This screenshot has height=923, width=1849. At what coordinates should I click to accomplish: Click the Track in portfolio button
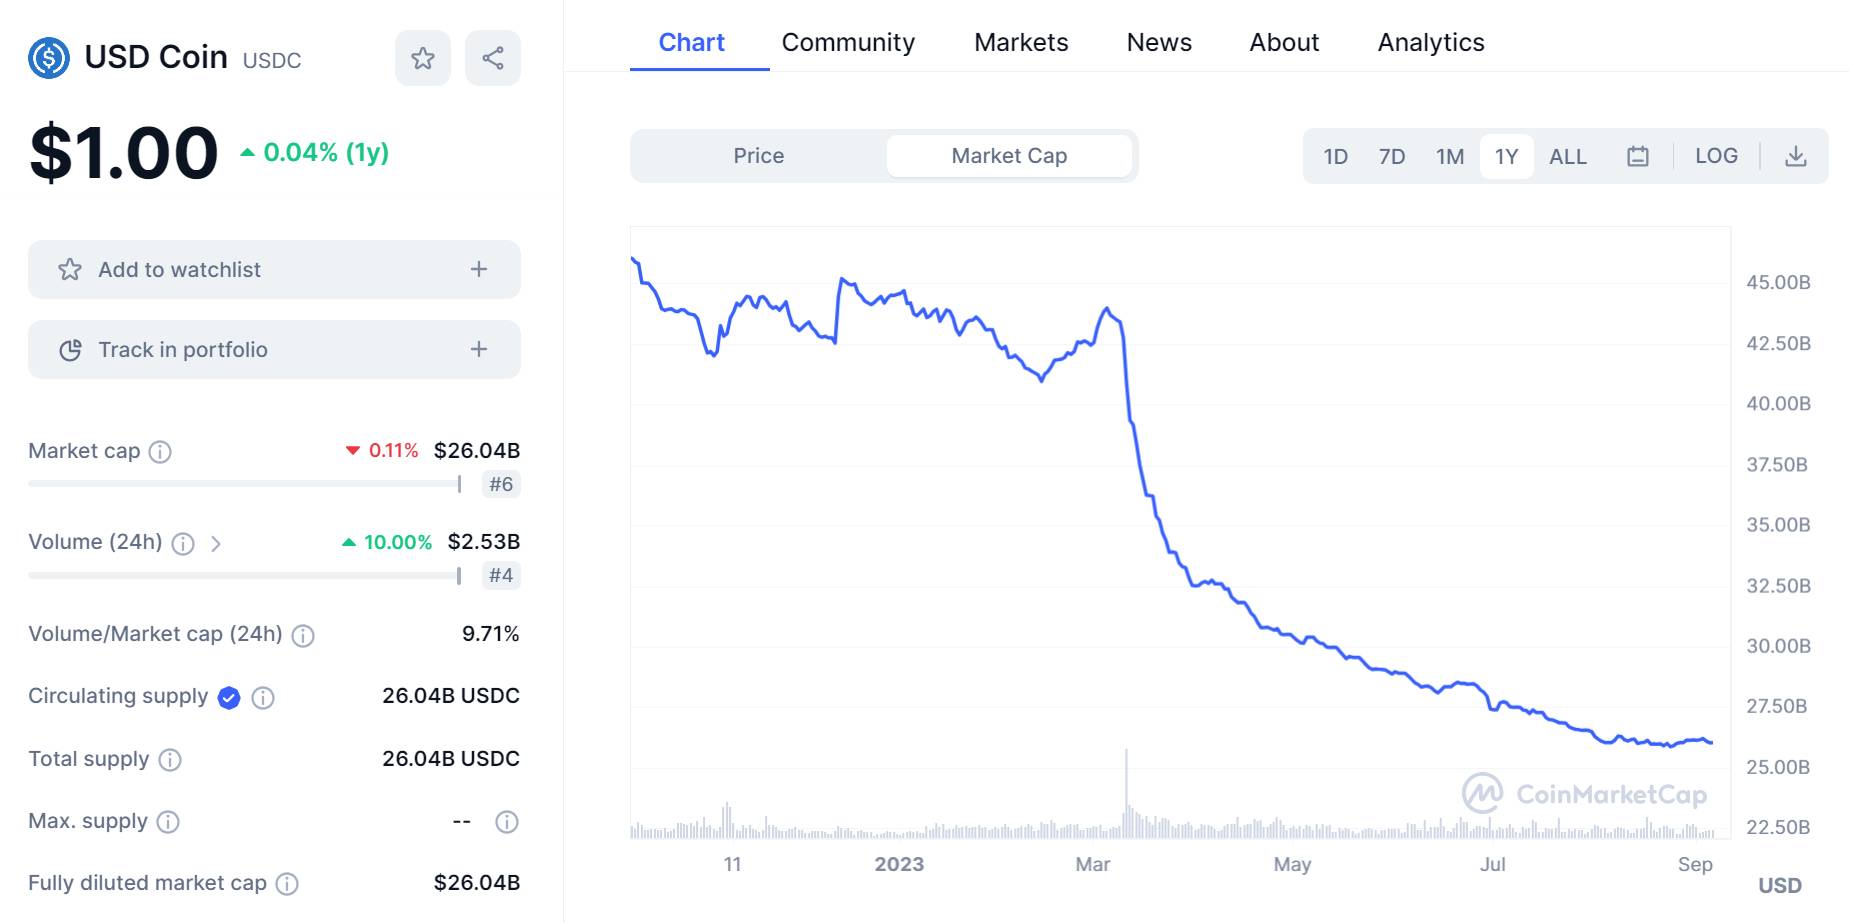pos(274,349)
